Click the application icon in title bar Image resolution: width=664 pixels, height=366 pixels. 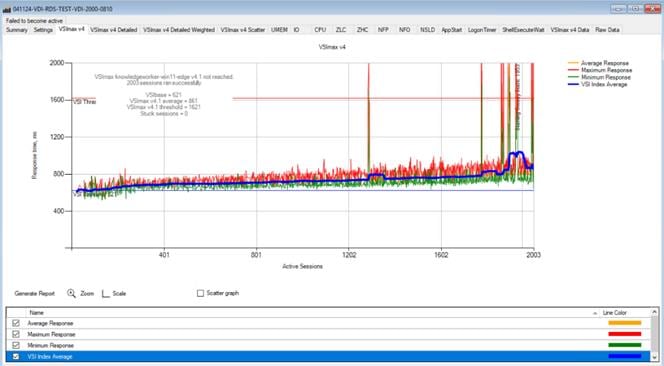pyautogui.click(x=7, y=9)
